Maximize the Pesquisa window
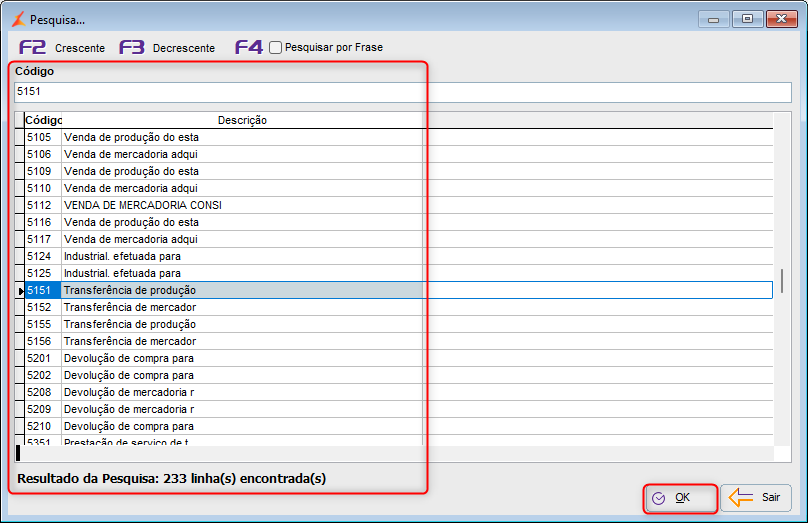This screenshot has height=523, width=808. (x=748, y=19)
